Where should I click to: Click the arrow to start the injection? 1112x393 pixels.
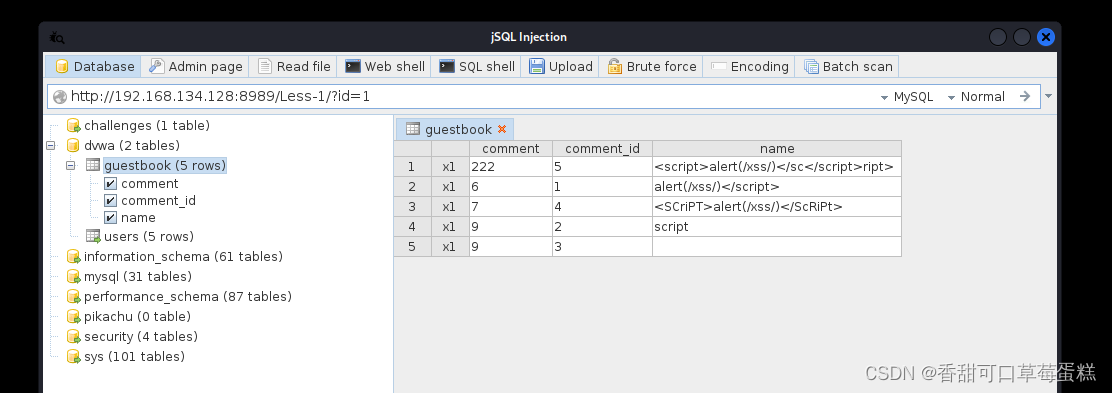[1025, 96]
